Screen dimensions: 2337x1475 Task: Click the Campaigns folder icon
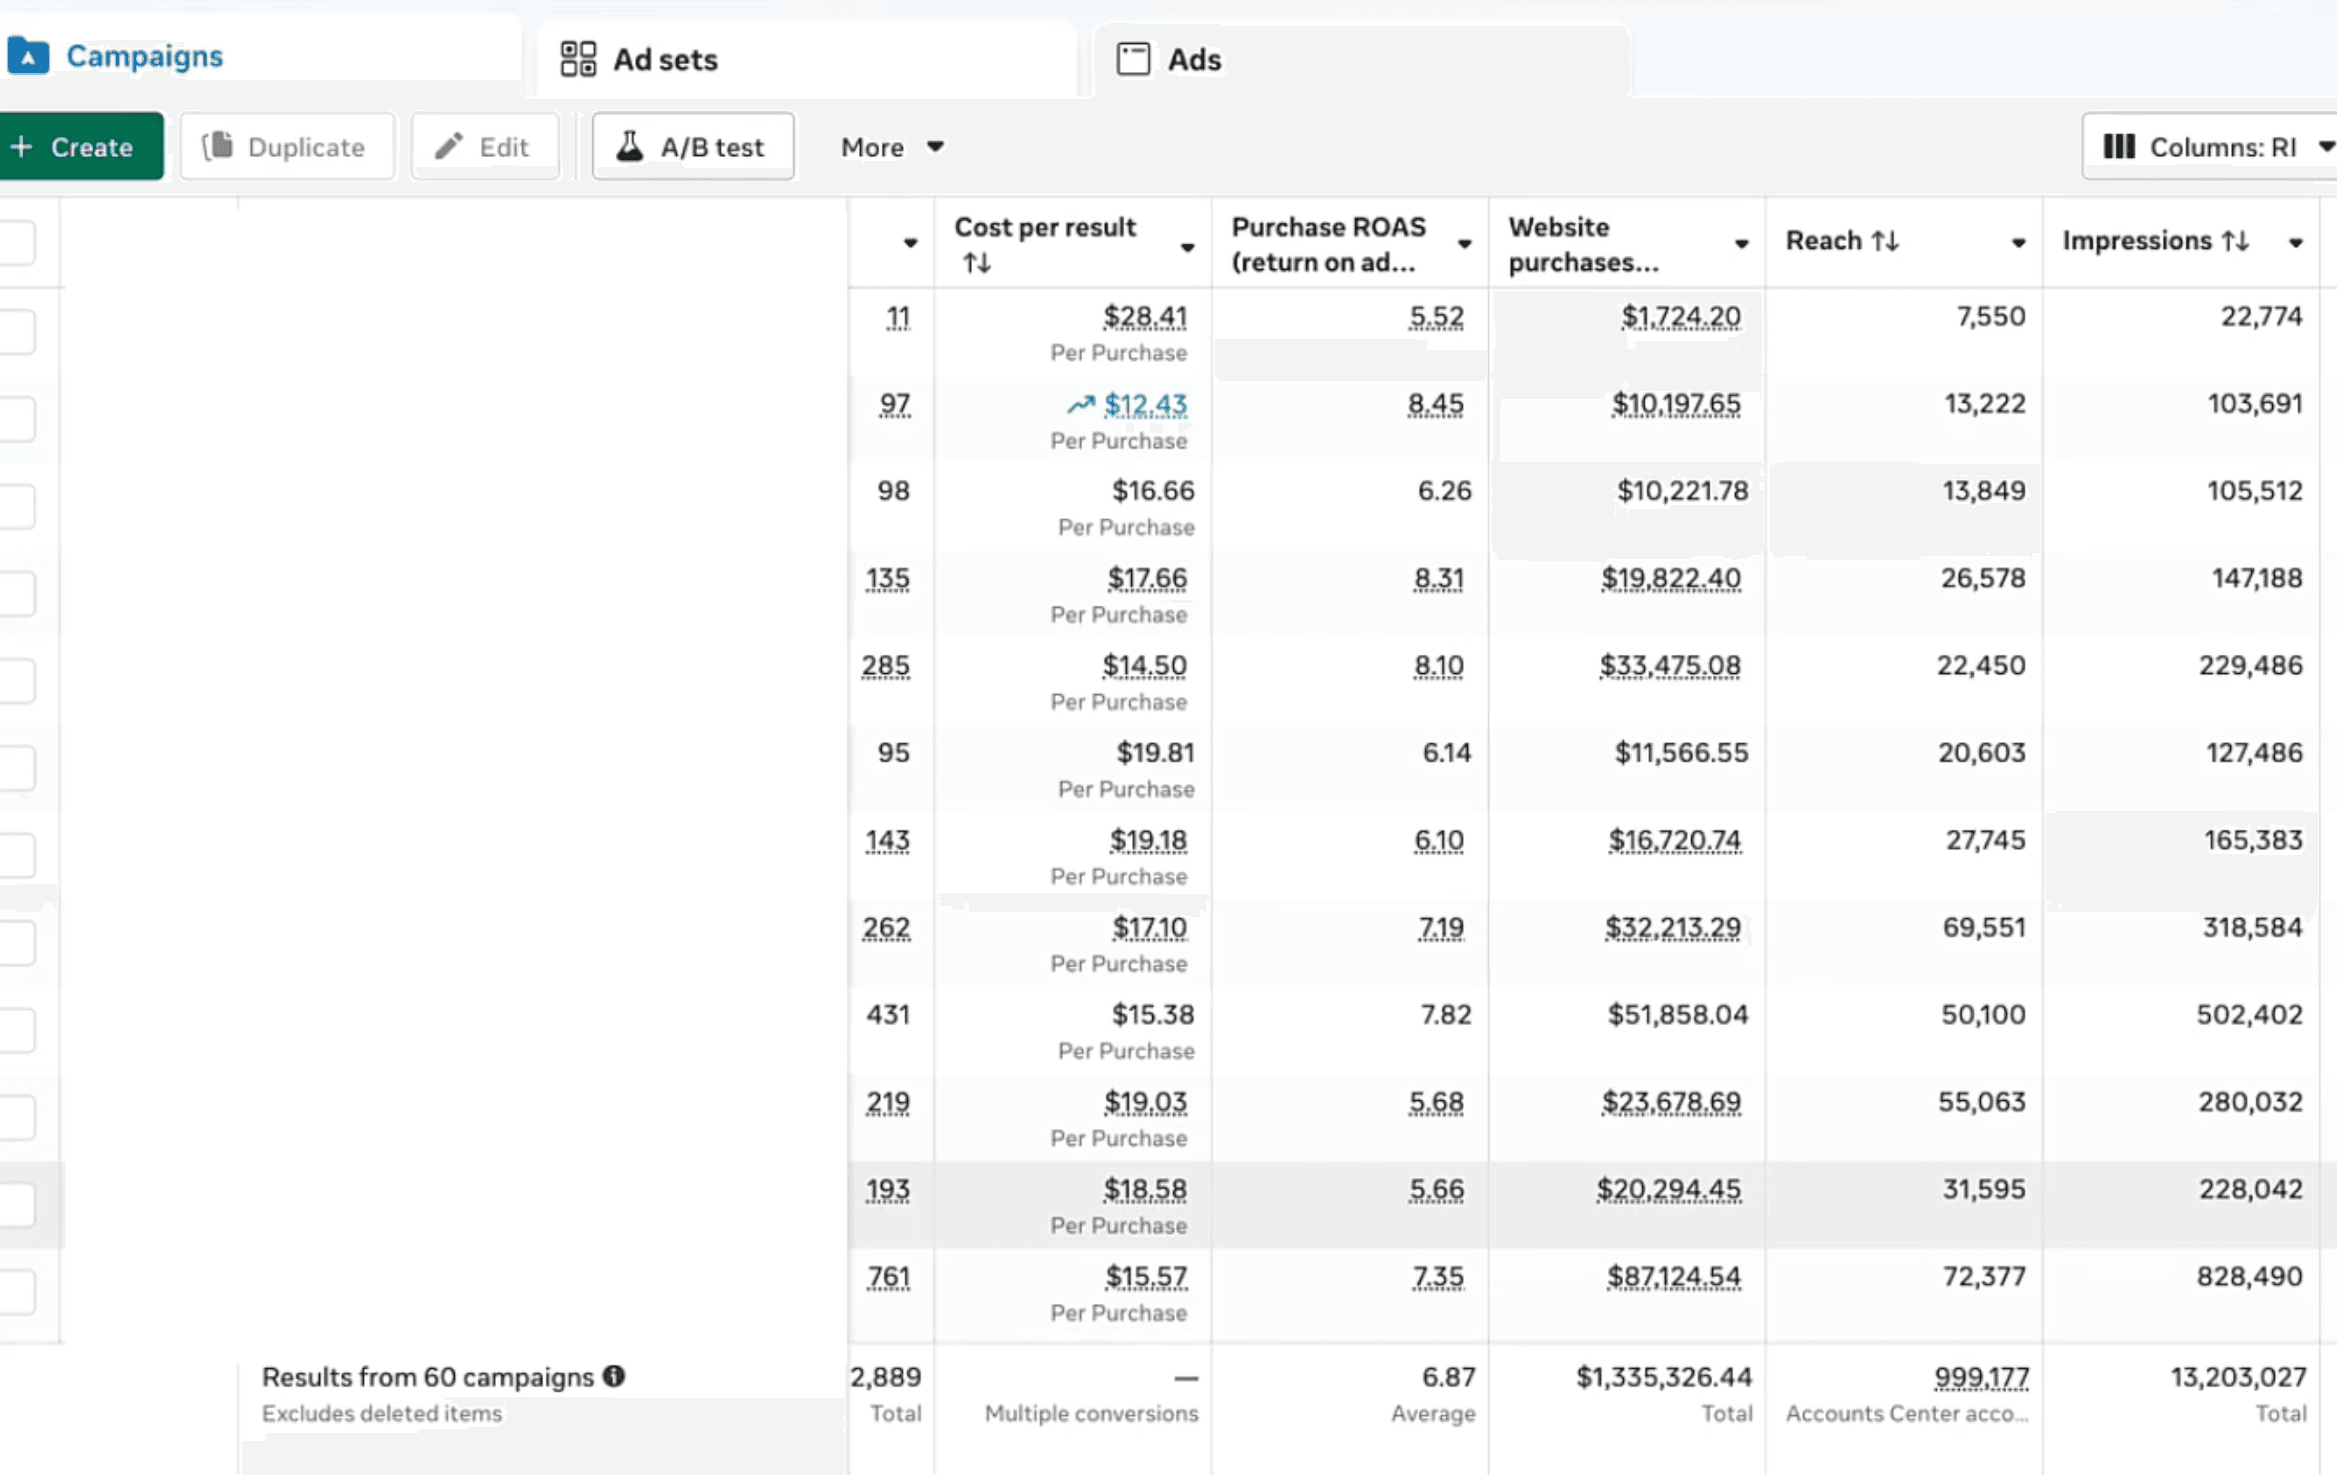(x=28, y=56)
